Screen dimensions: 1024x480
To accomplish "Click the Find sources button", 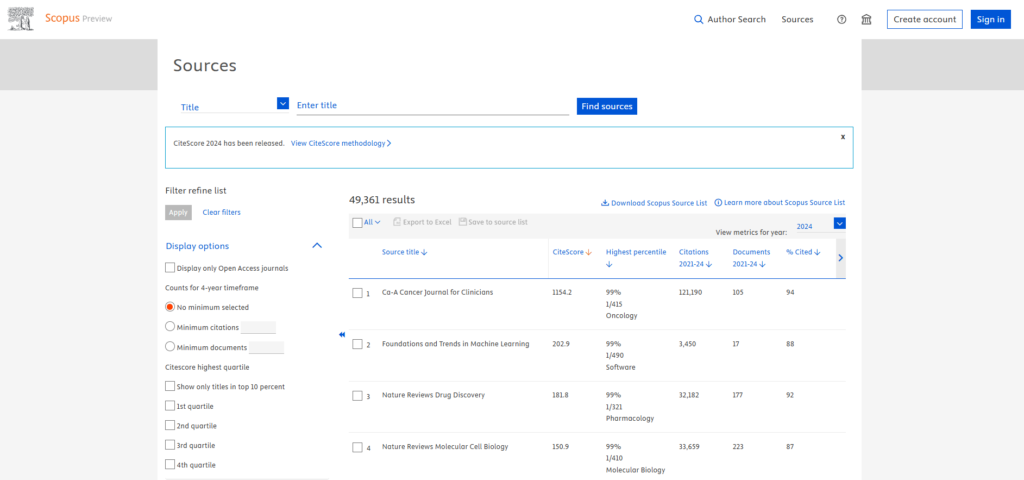I will pyautogui.click(x=606, y=106).
